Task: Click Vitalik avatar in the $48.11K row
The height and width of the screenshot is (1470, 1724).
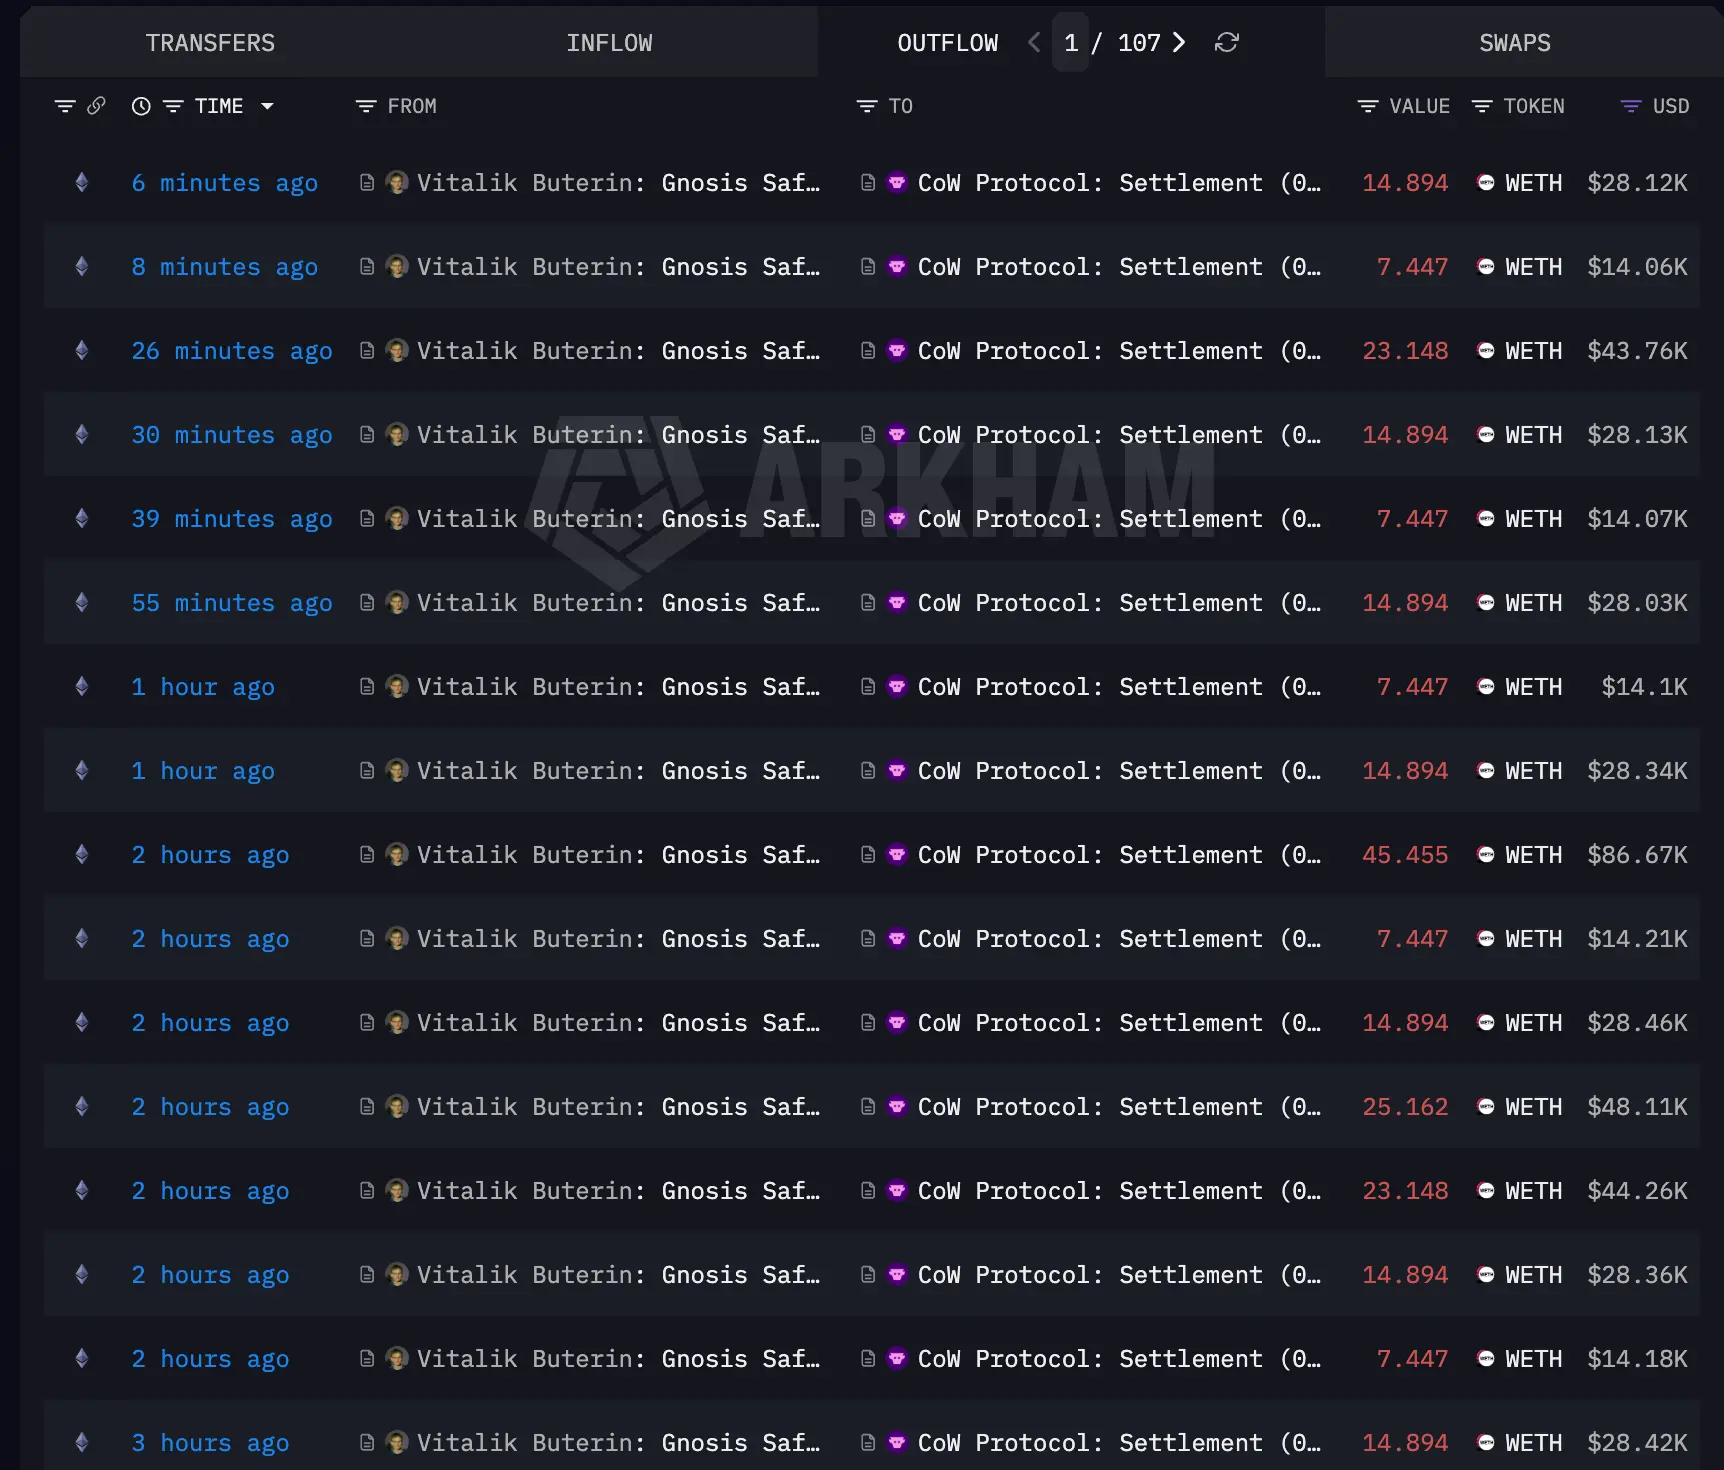Action: click(397, 1106)
